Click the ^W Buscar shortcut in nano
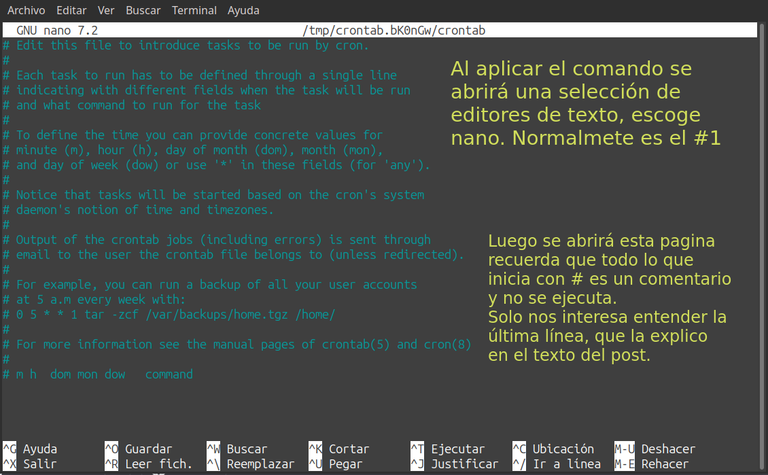This screenshot has height=475, width=768. pyautogui.click(x=237, y=449)
